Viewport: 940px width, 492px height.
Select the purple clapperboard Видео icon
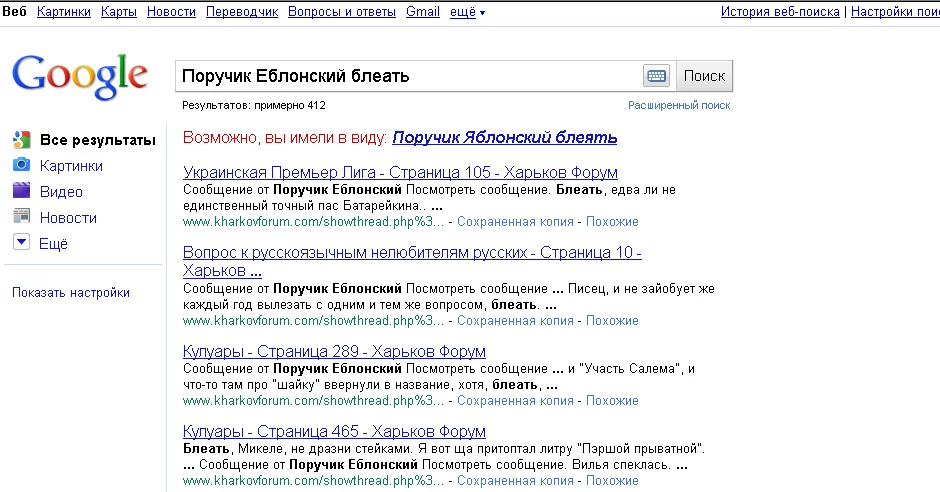coord(22,190)
